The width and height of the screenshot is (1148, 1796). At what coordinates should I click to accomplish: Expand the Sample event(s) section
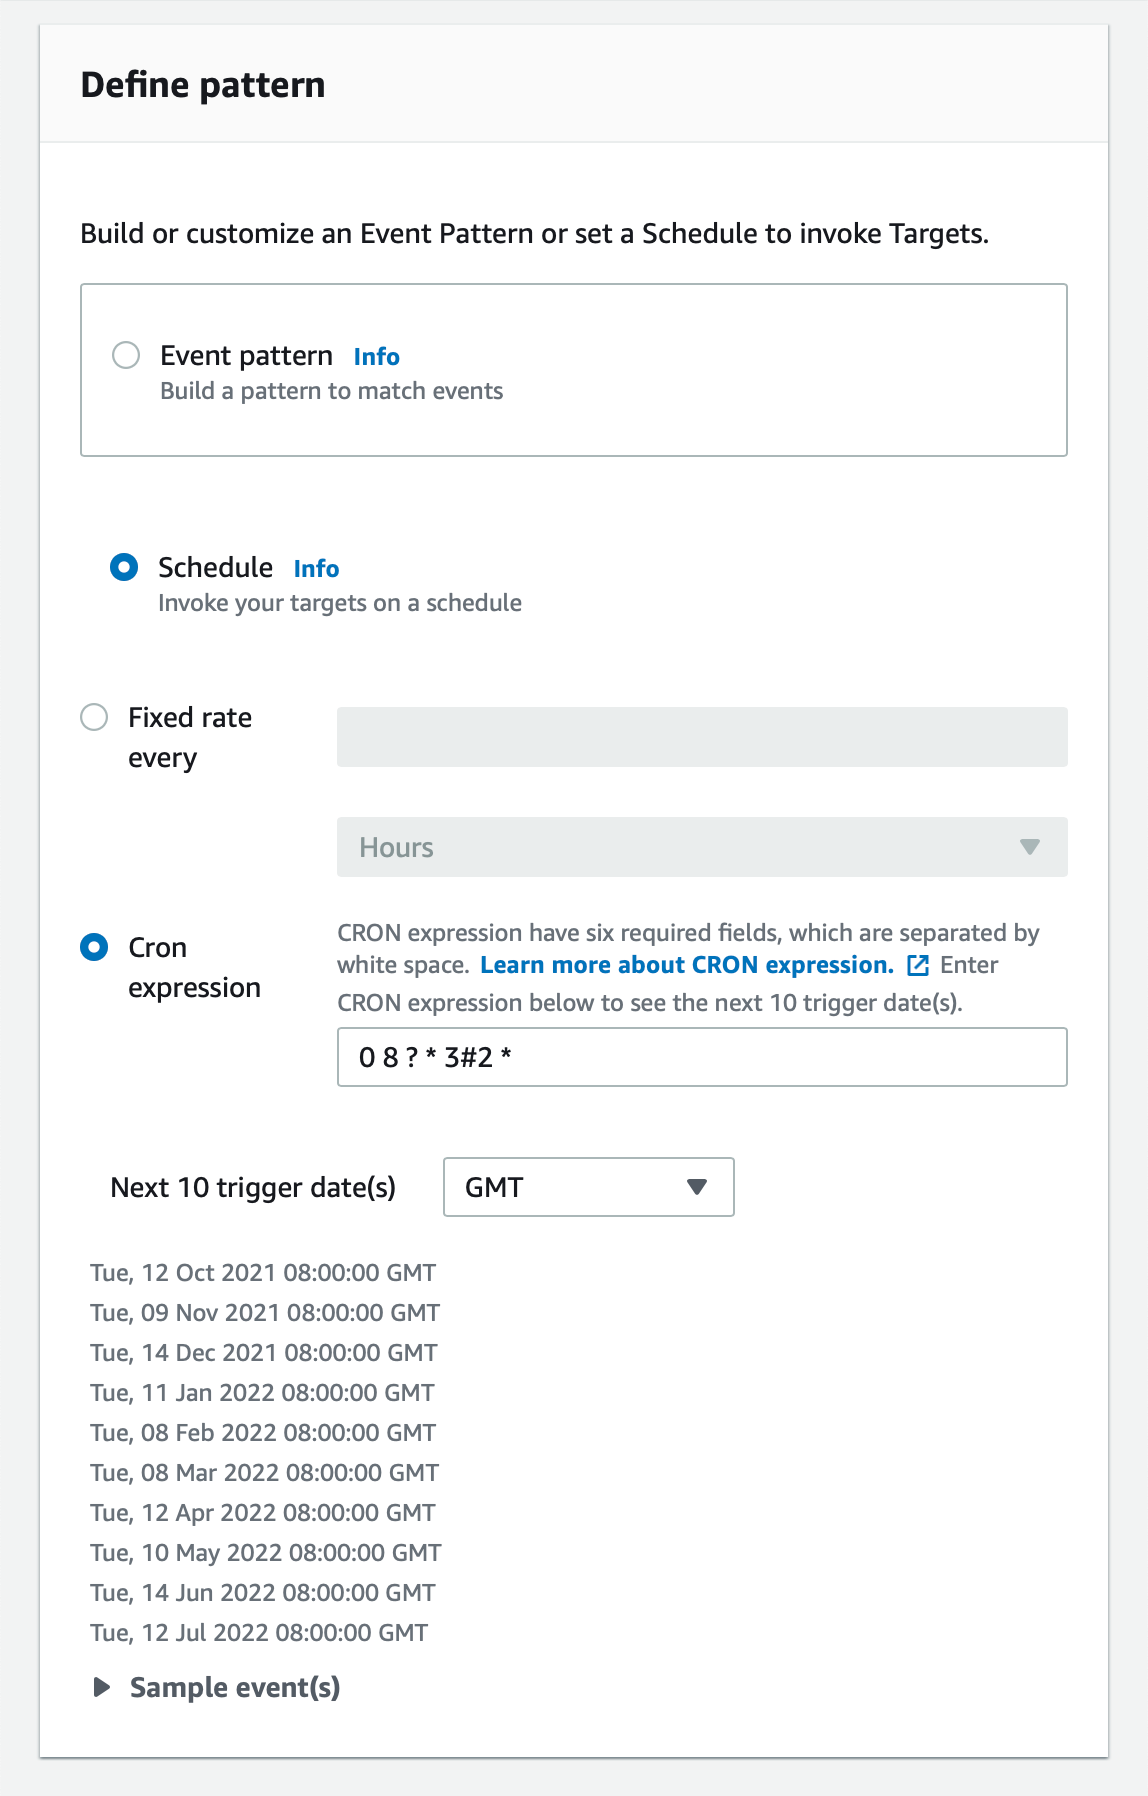(235, 1687)
